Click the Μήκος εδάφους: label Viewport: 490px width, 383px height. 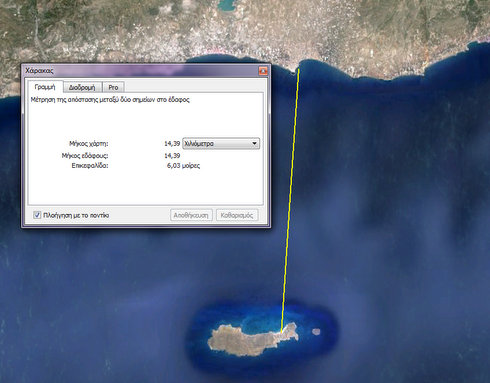(85, 156)
